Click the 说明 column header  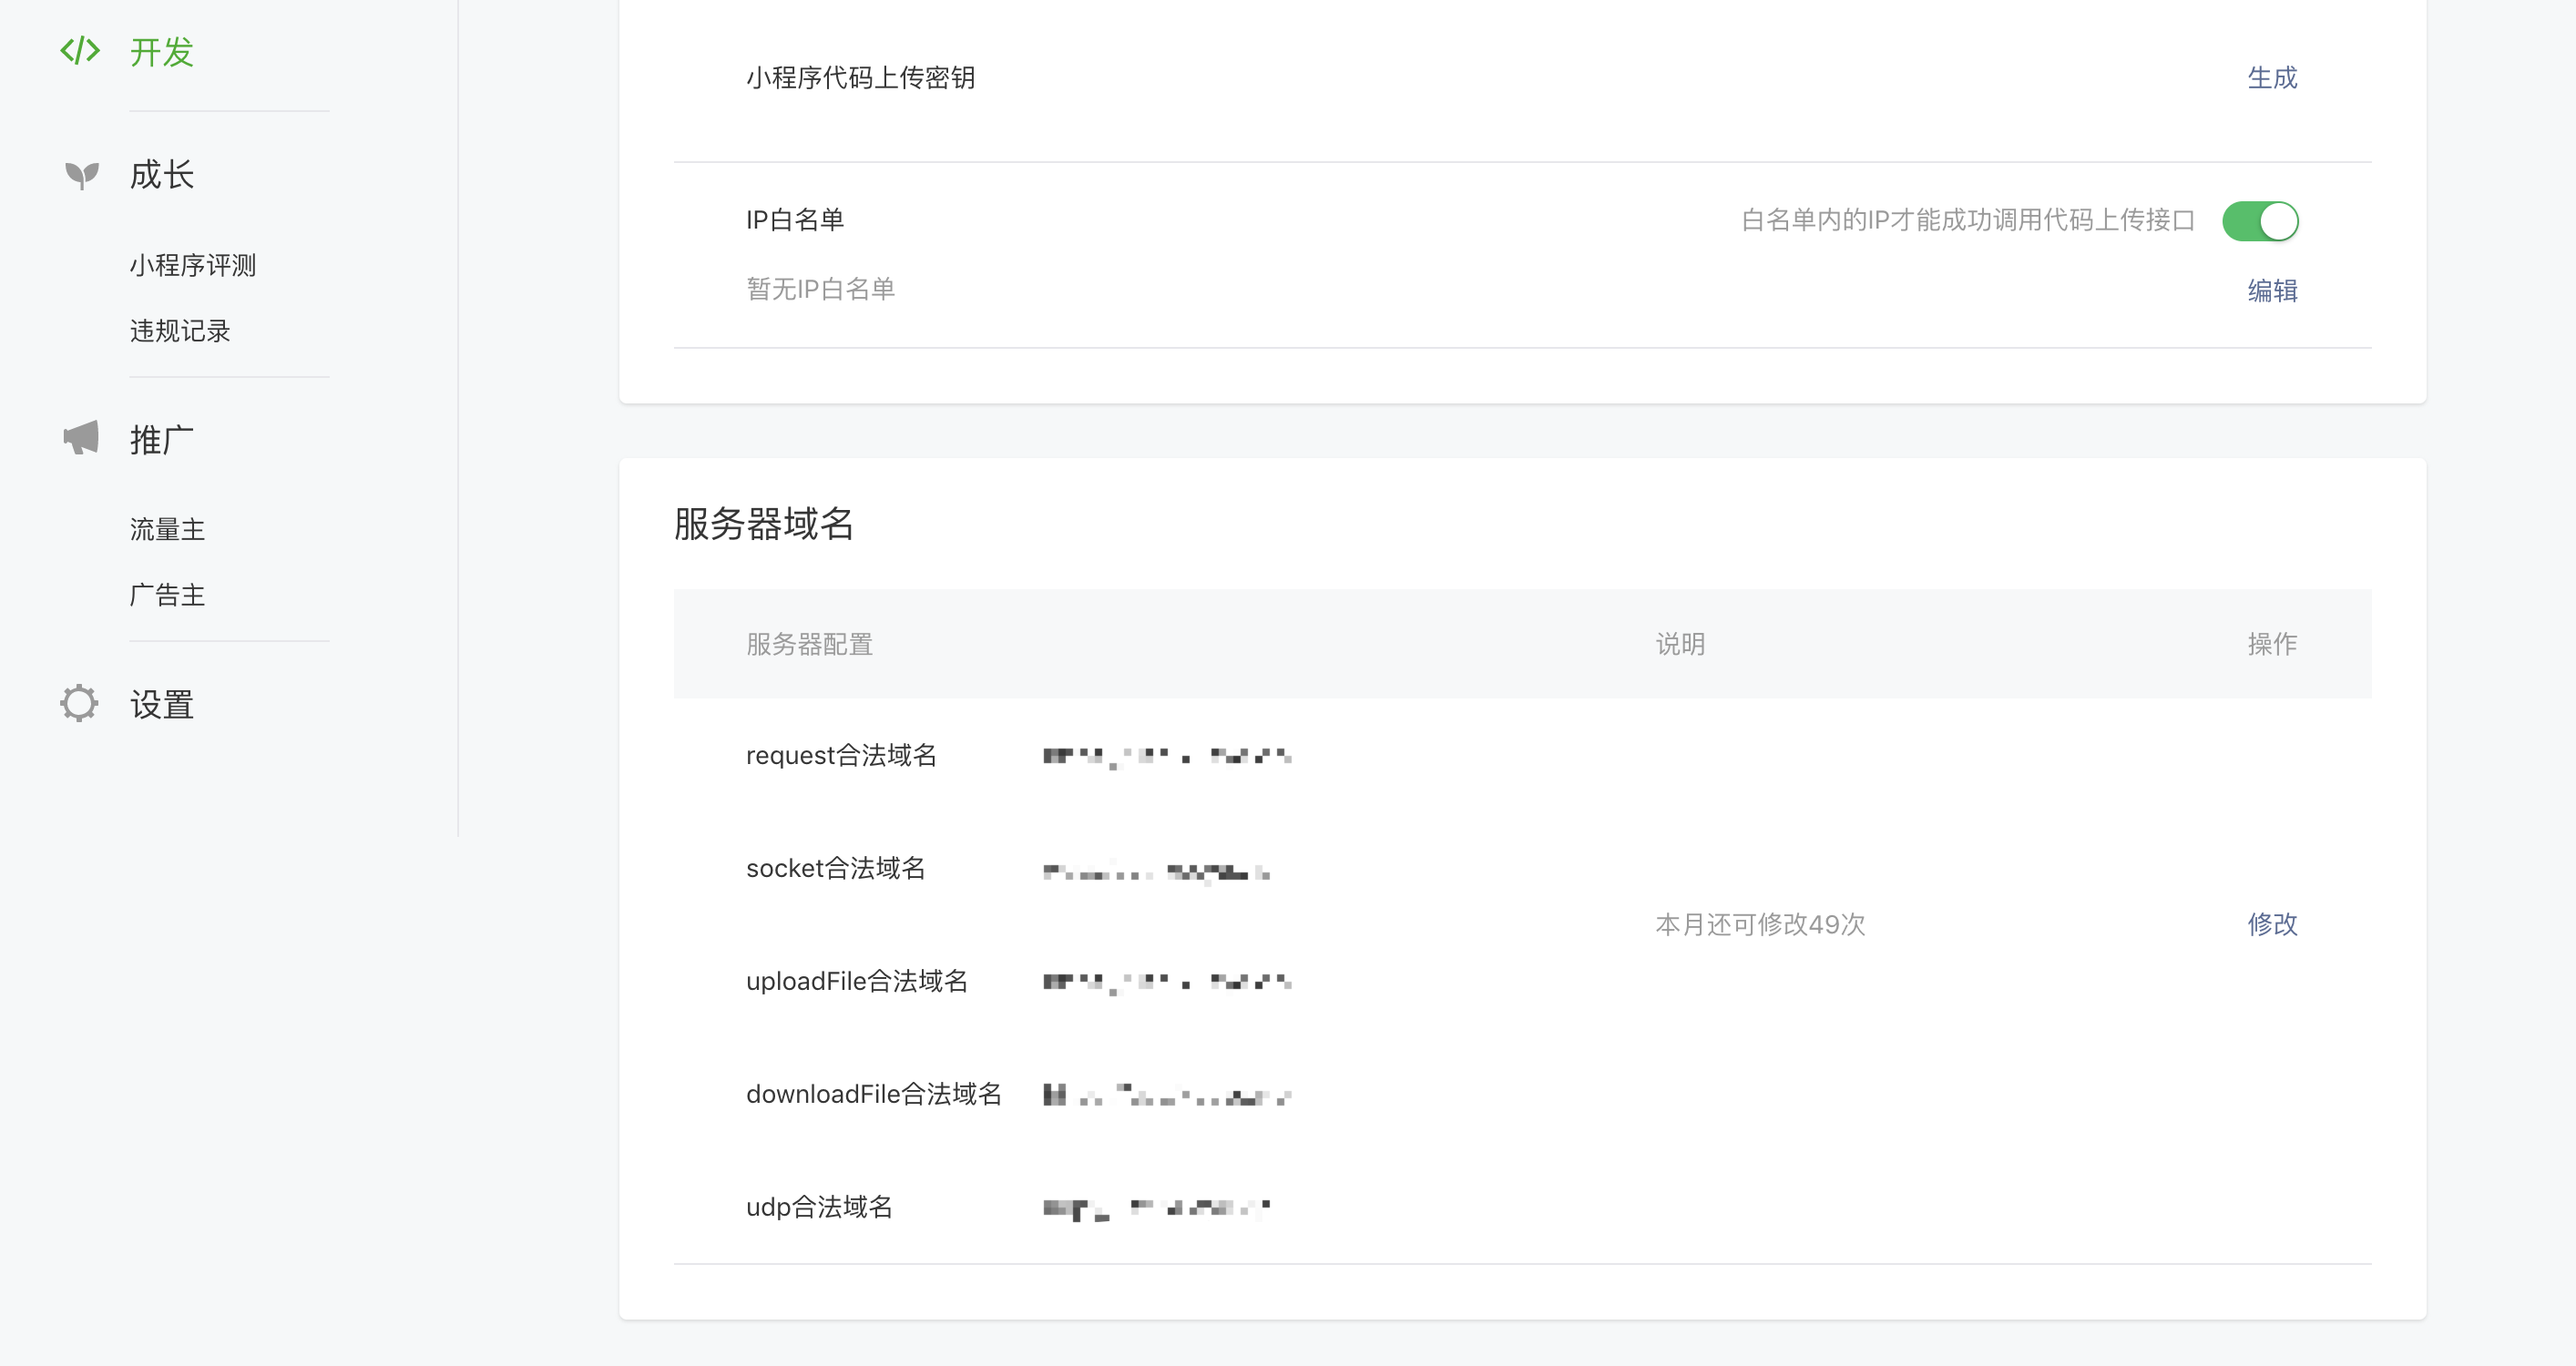tap(1680, 644)
